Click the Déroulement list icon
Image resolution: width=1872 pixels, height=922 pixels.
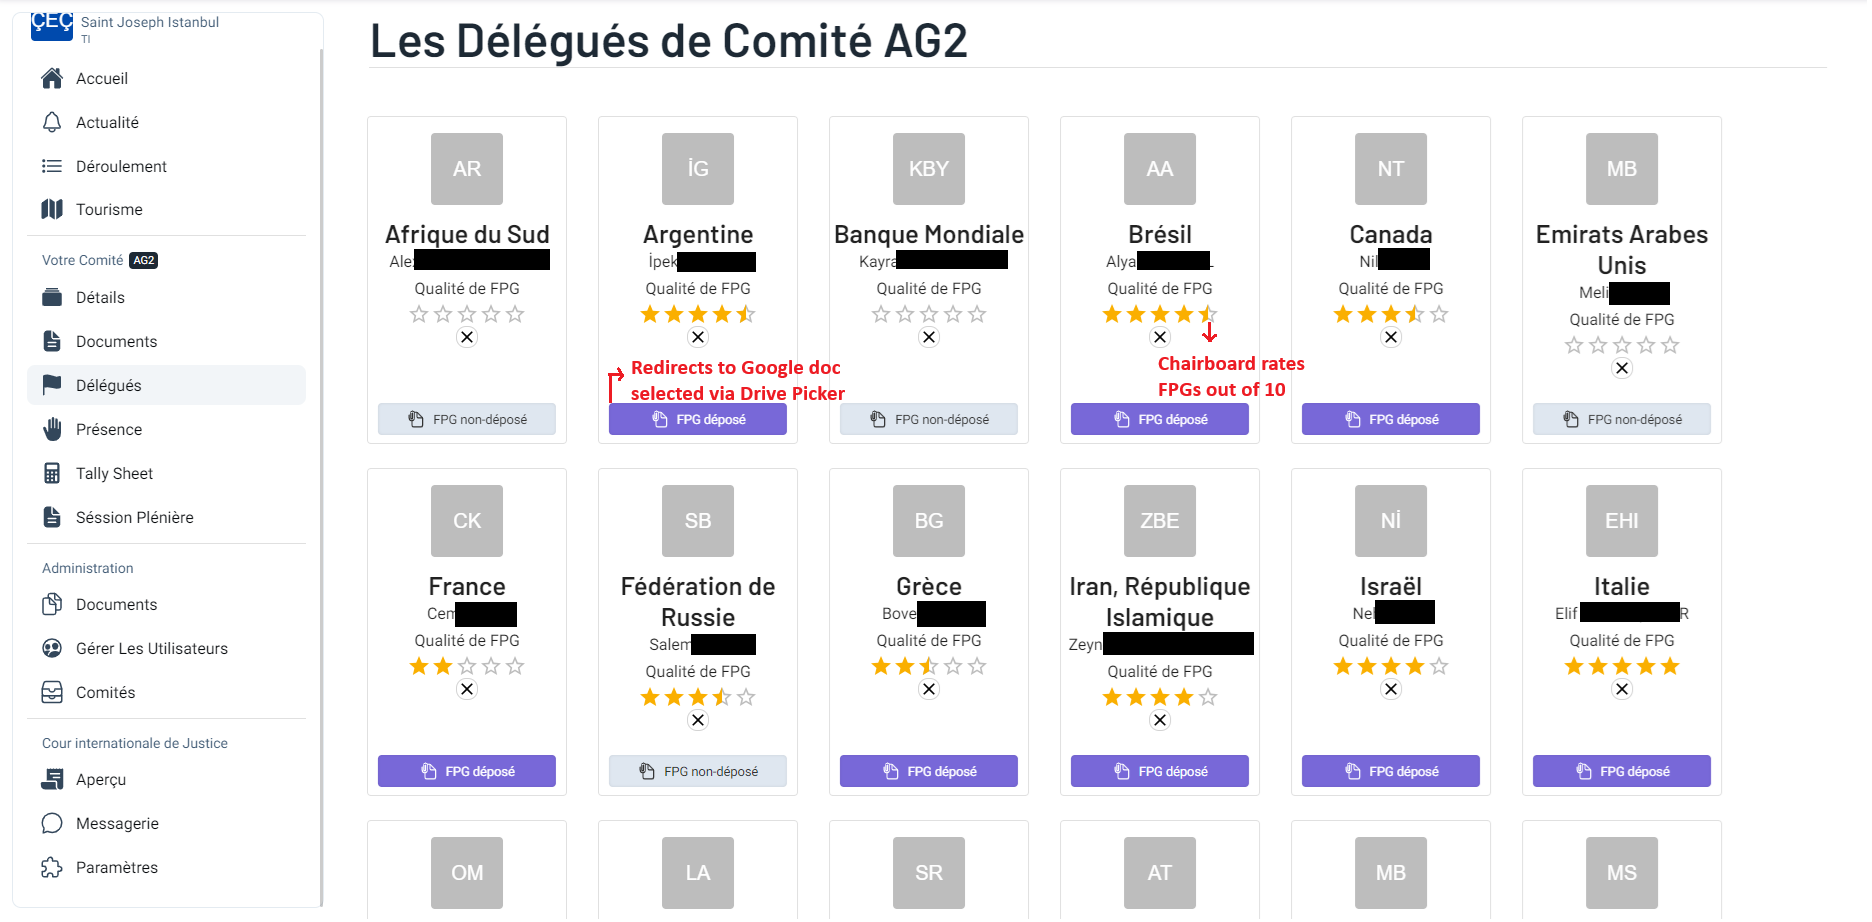(x=52, y=166)
